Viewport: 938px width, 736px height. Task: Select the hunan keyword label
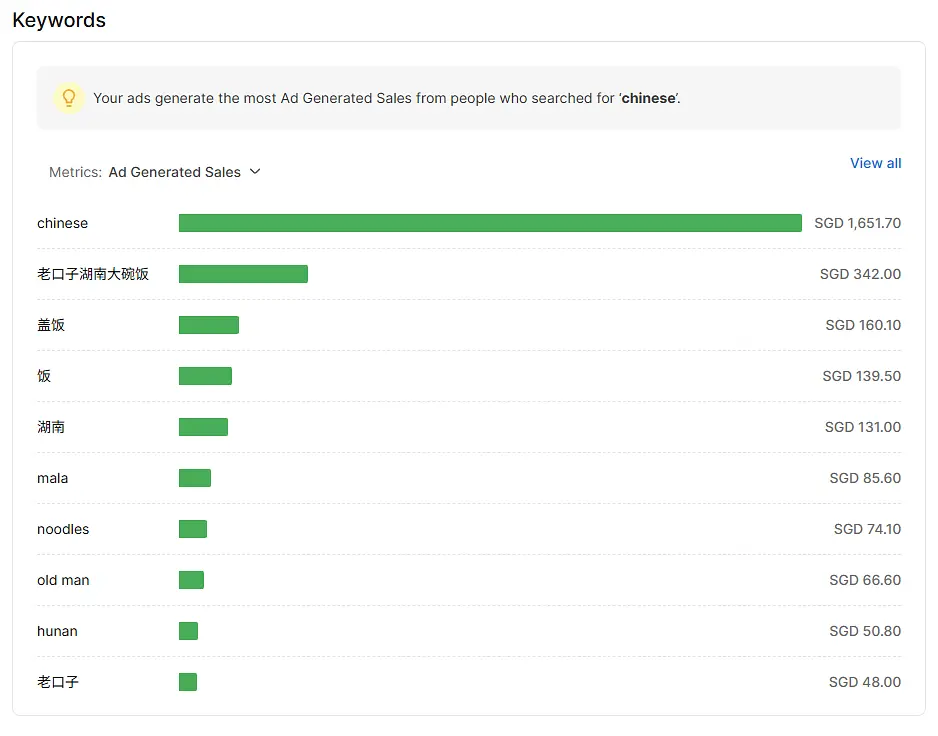(57, 631)
